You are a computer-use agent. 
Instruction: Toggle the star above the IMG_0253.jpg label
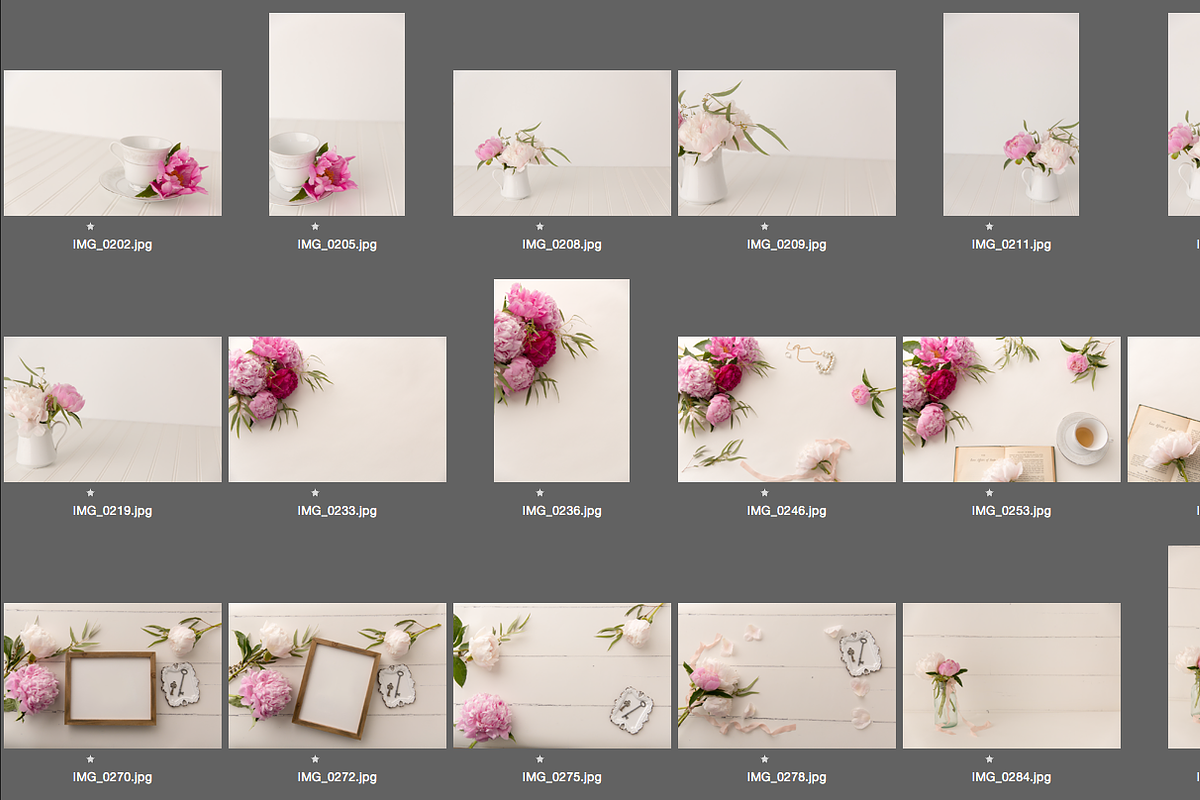989,493
